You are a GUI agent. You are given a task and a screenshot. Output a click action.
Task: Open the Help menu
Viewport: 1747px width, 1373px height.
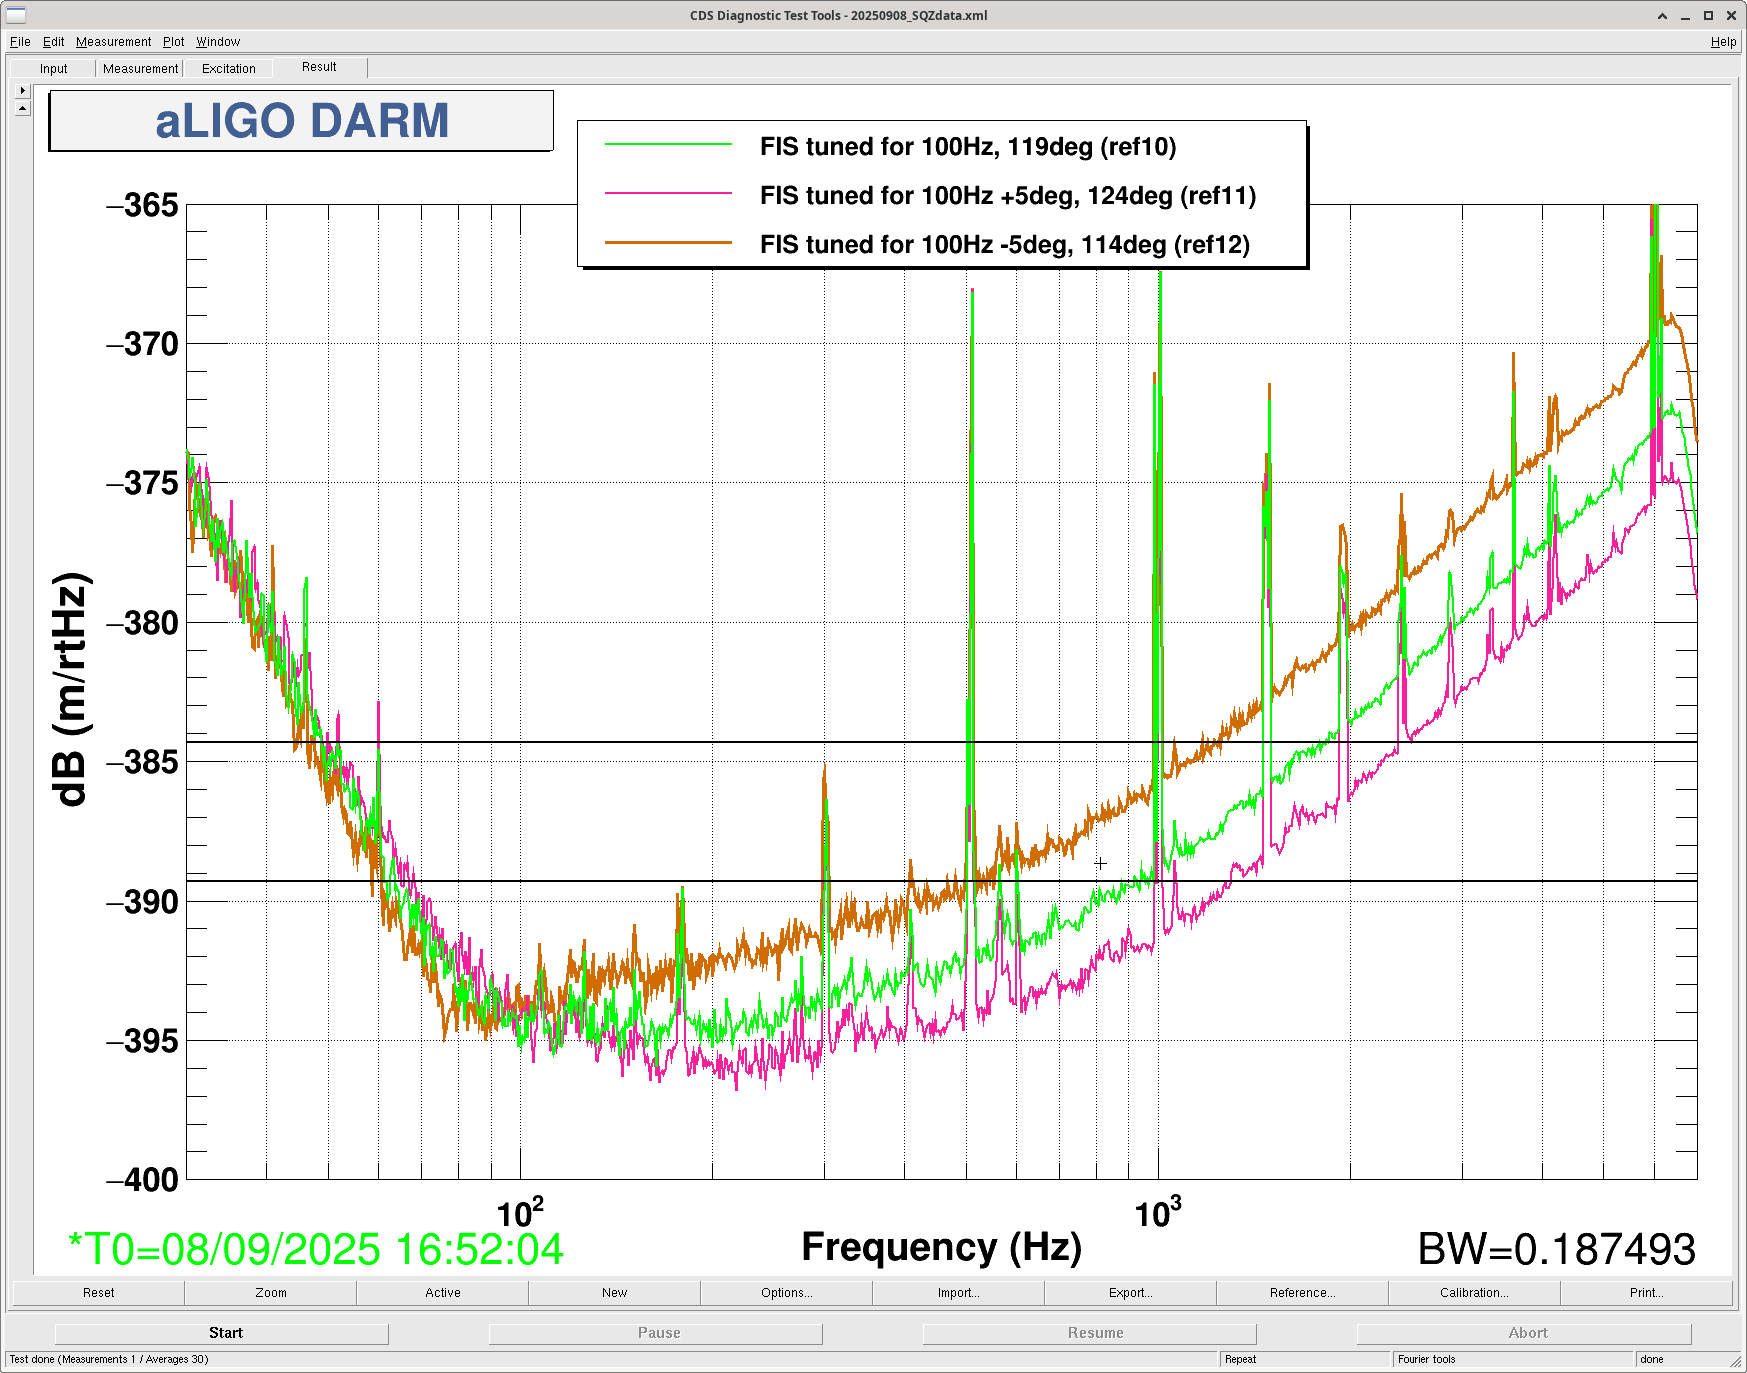tap(1722, 42)
